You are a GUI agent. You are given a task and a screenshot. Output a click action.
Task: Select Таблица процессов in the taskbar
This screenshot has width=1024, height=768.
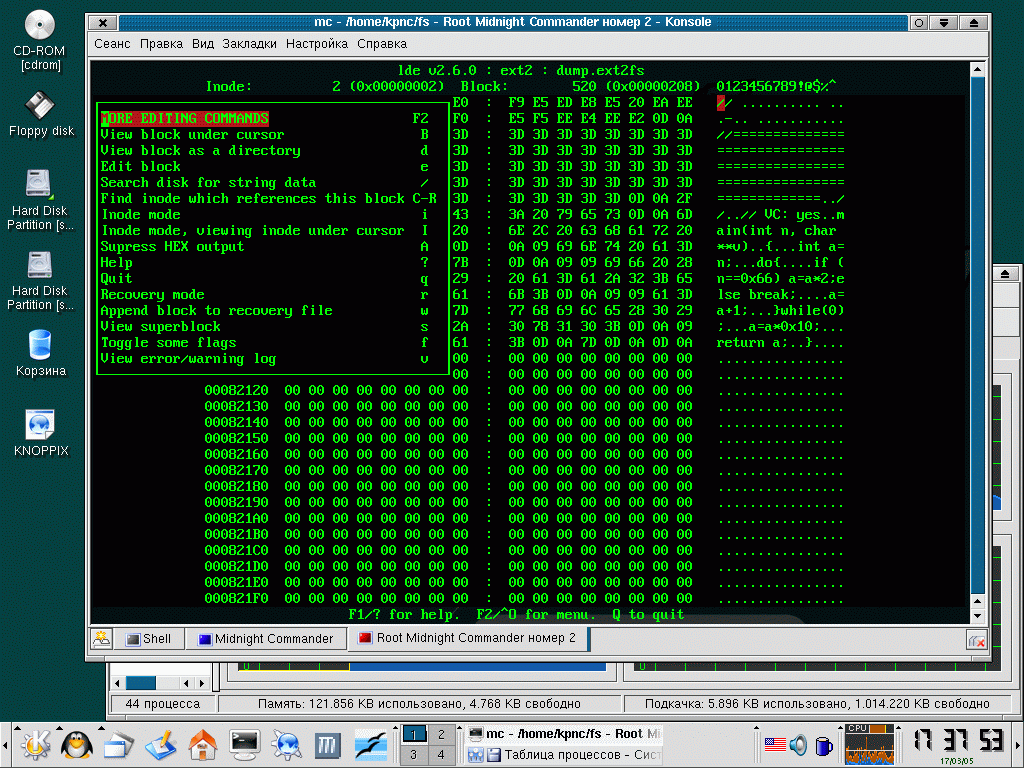click(x=564, y=755)
